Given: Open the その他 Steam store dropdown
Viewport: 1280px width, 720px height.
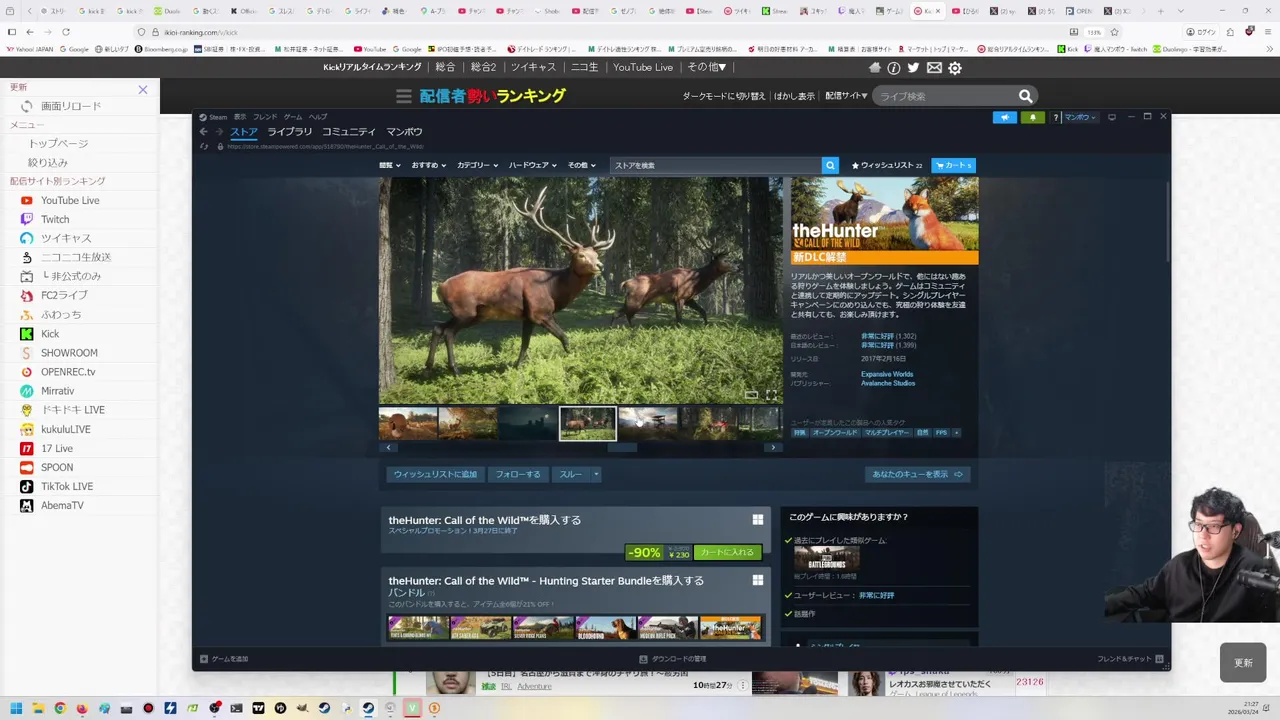Looking at the screenshot, I should point(581,165).
